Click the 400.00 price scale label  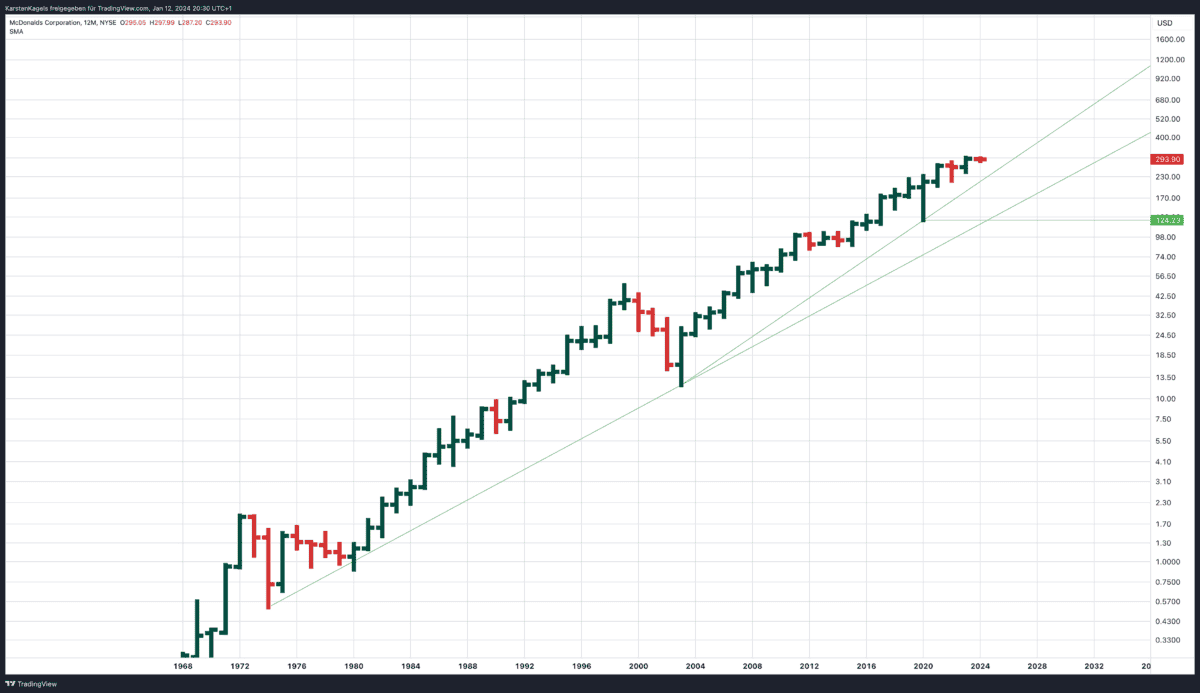pyautogui.click(x=1168, y=137)
